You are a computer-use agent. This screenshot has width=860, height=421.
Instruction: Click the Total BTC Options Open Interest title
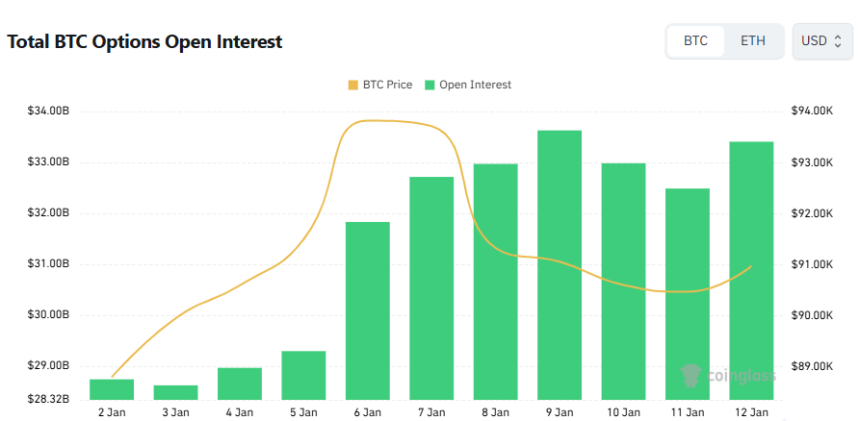click(145, 42)
